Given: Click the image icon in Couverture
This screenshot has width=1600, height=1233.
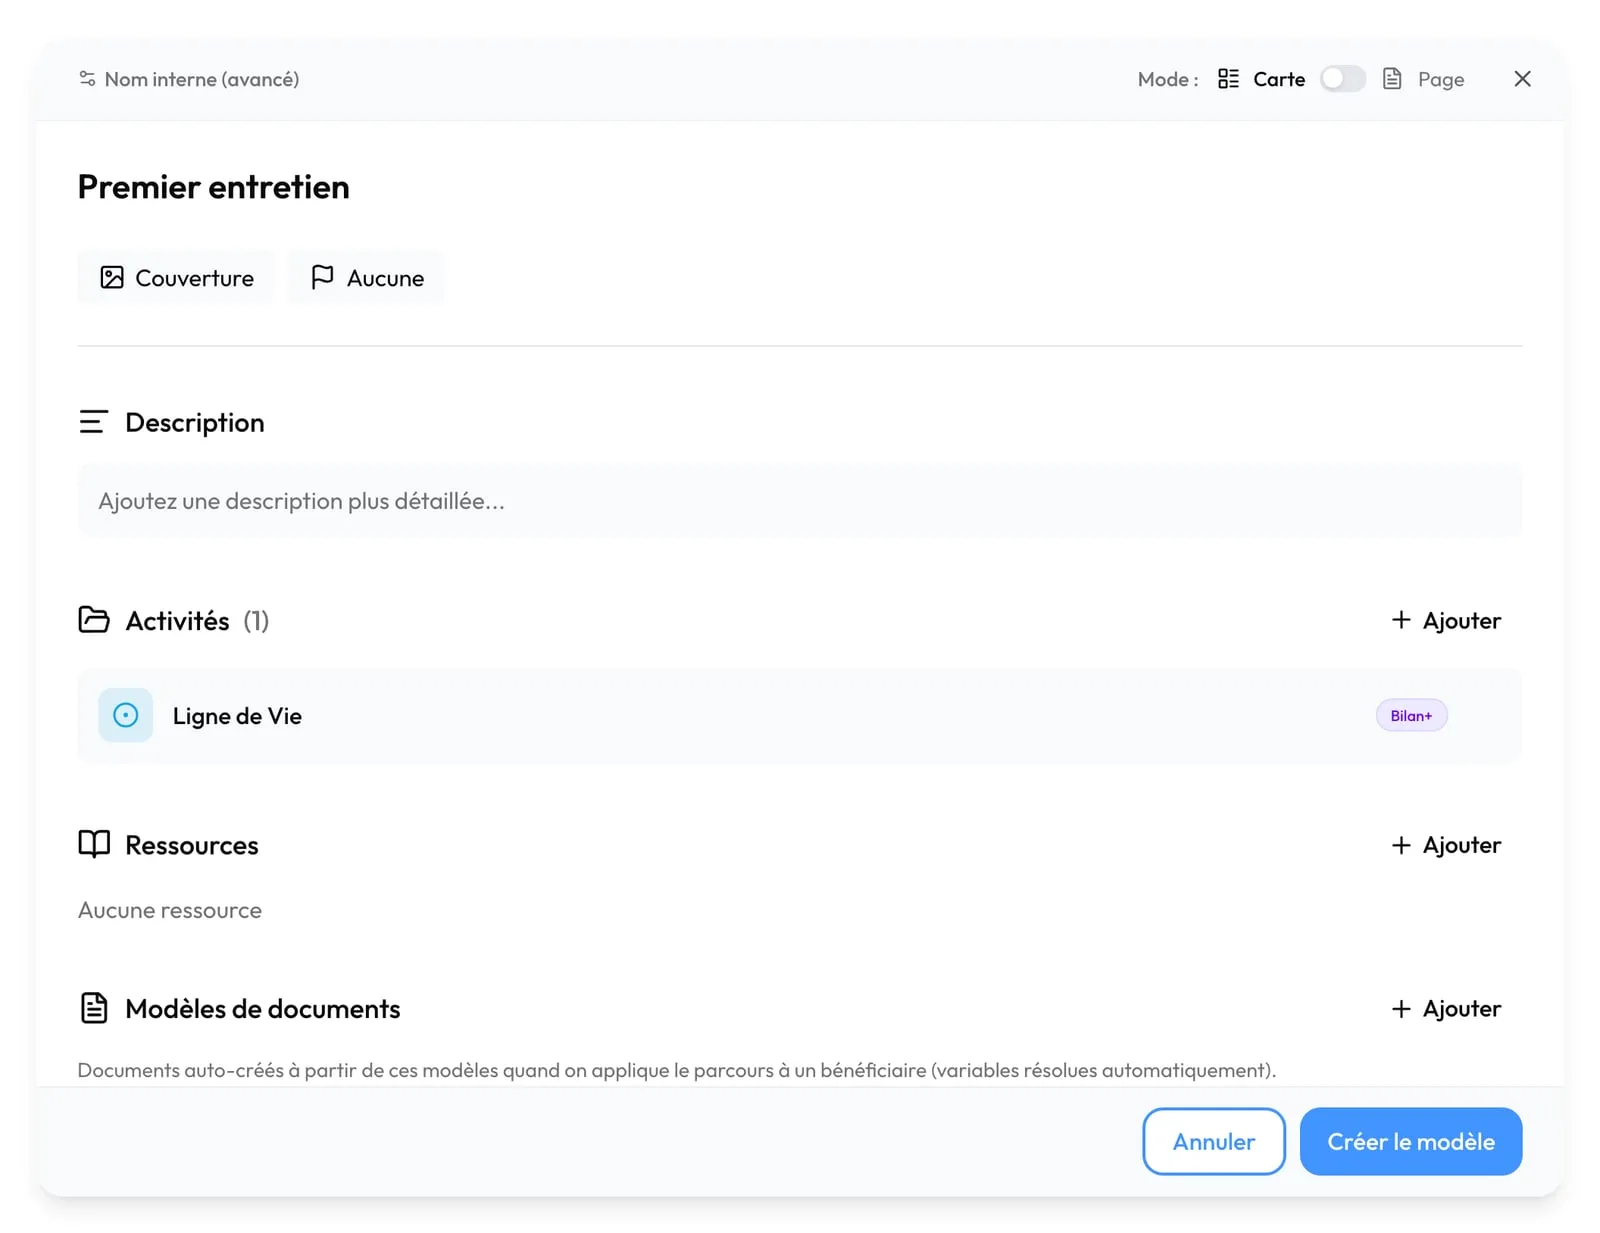Looking at the screenshot, I should [x=112, y=277].
